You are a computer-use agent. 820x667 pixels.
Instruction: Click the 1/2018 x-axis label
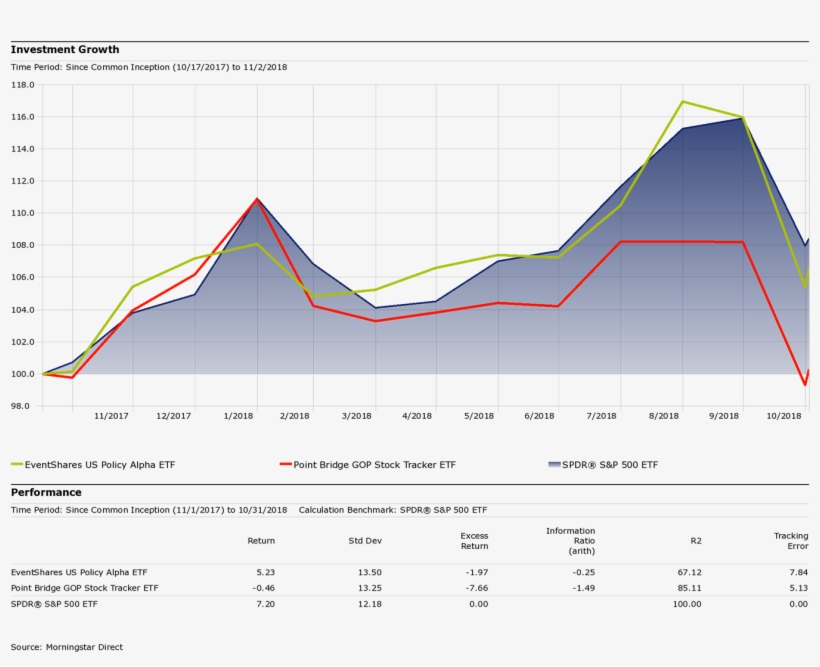pos(238,416)
